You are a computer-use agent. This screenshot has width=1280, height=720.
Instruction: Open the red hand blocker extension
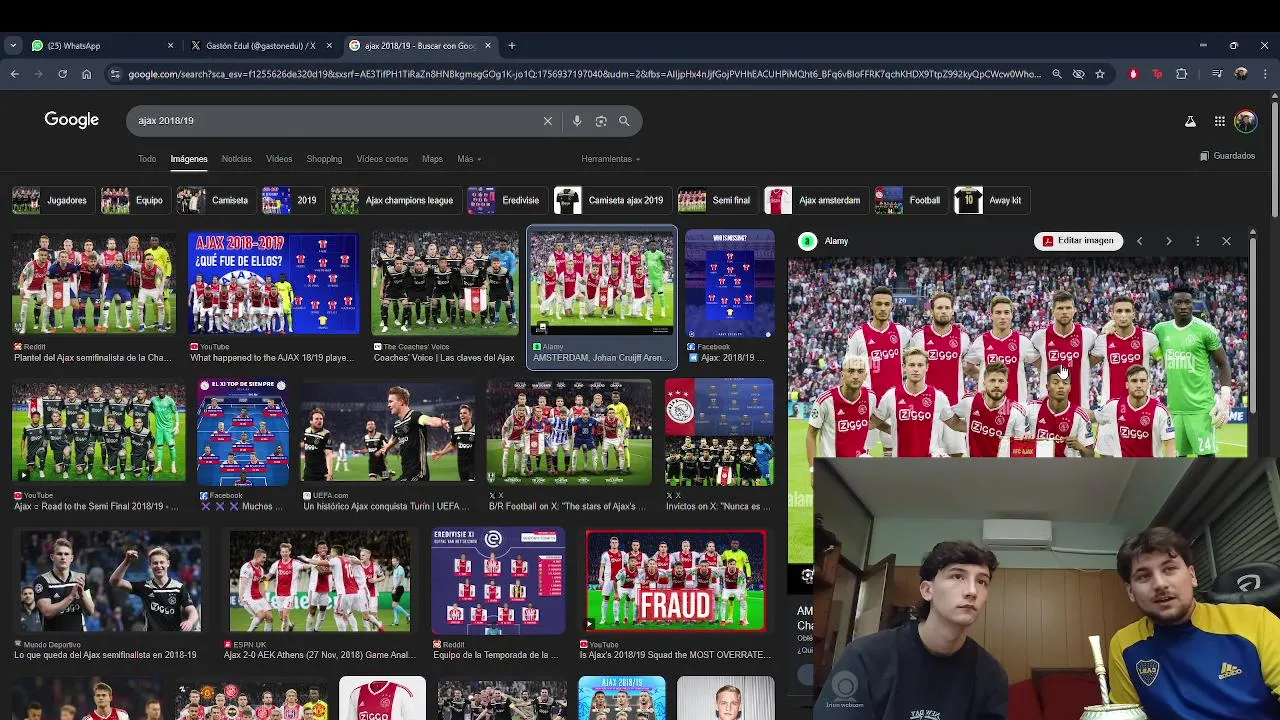pyautogui.click(x=1133, y=74)
